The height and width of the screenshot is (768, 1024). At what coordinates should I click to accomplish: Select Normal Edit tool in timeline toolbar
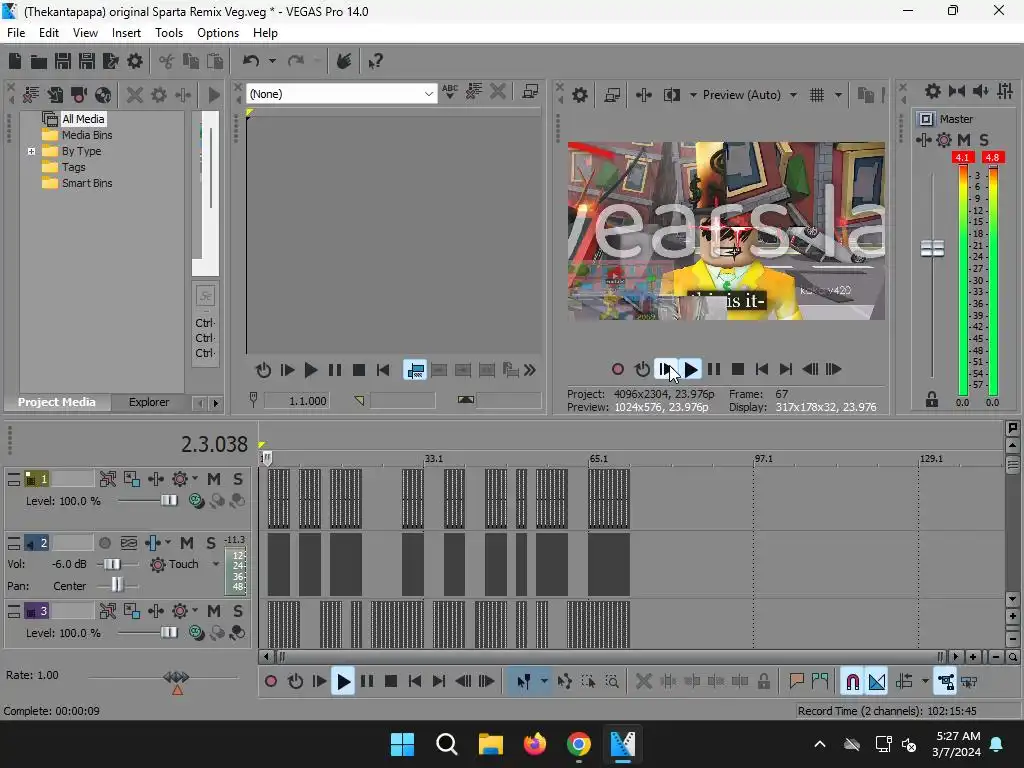524,682
